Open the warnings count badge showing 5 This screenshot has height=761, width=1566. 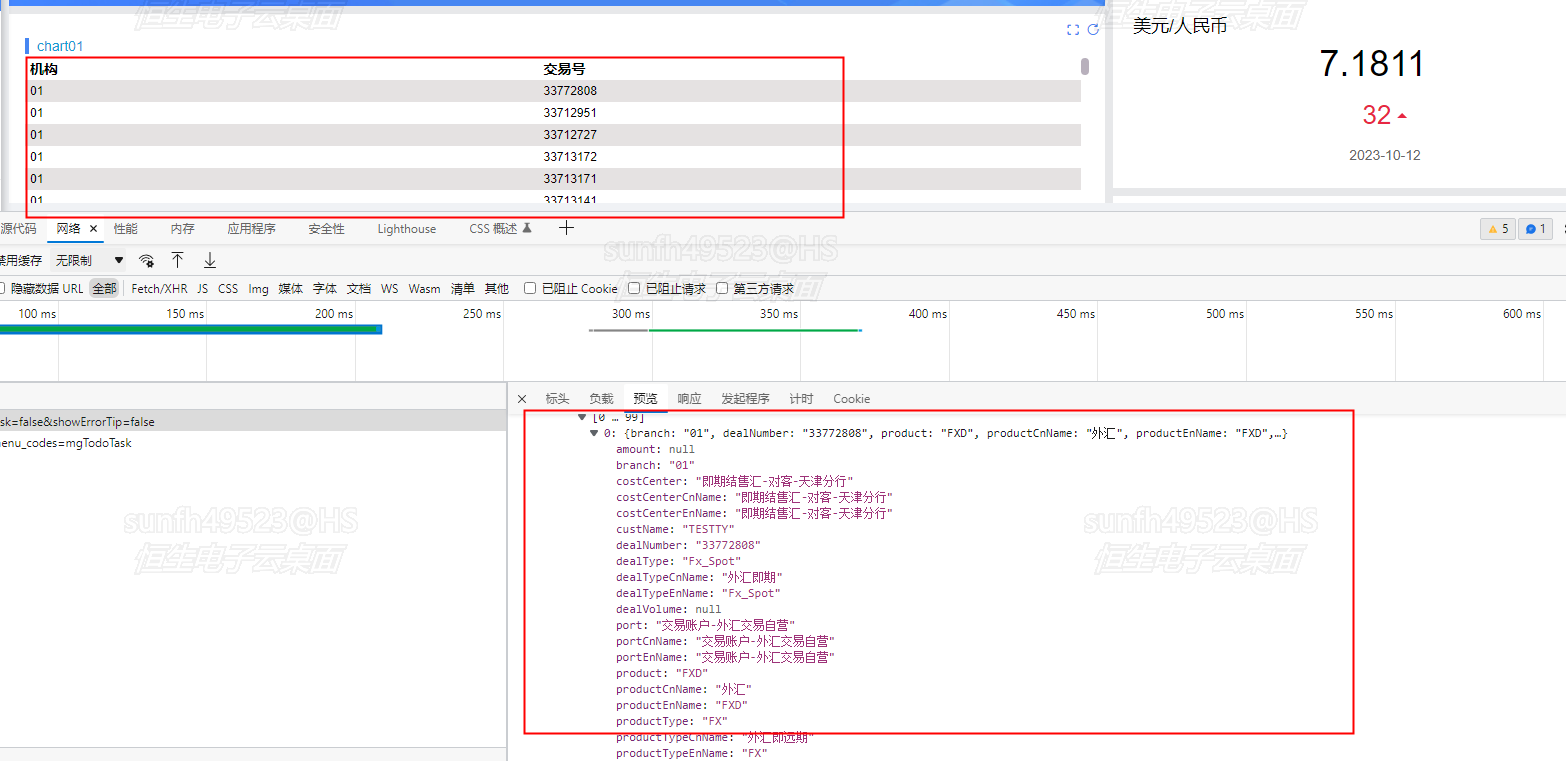1497,229
